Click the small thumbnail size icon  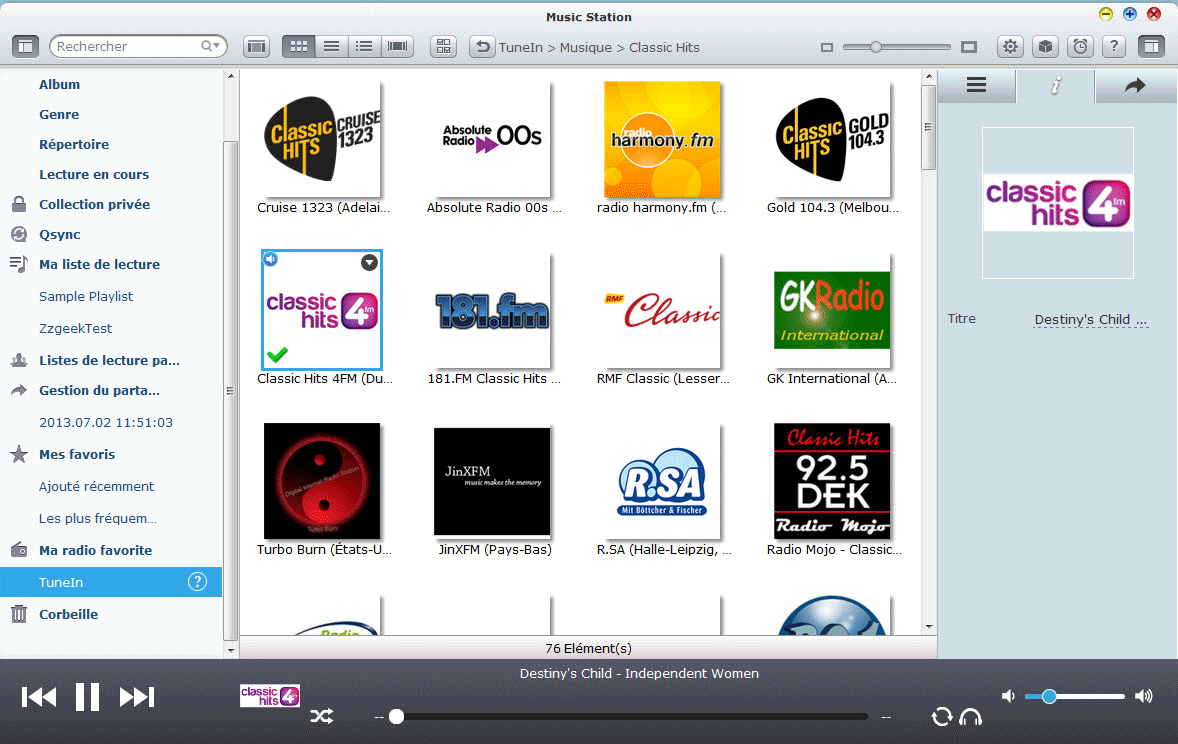pyautogui.click(x=827, y=47)
